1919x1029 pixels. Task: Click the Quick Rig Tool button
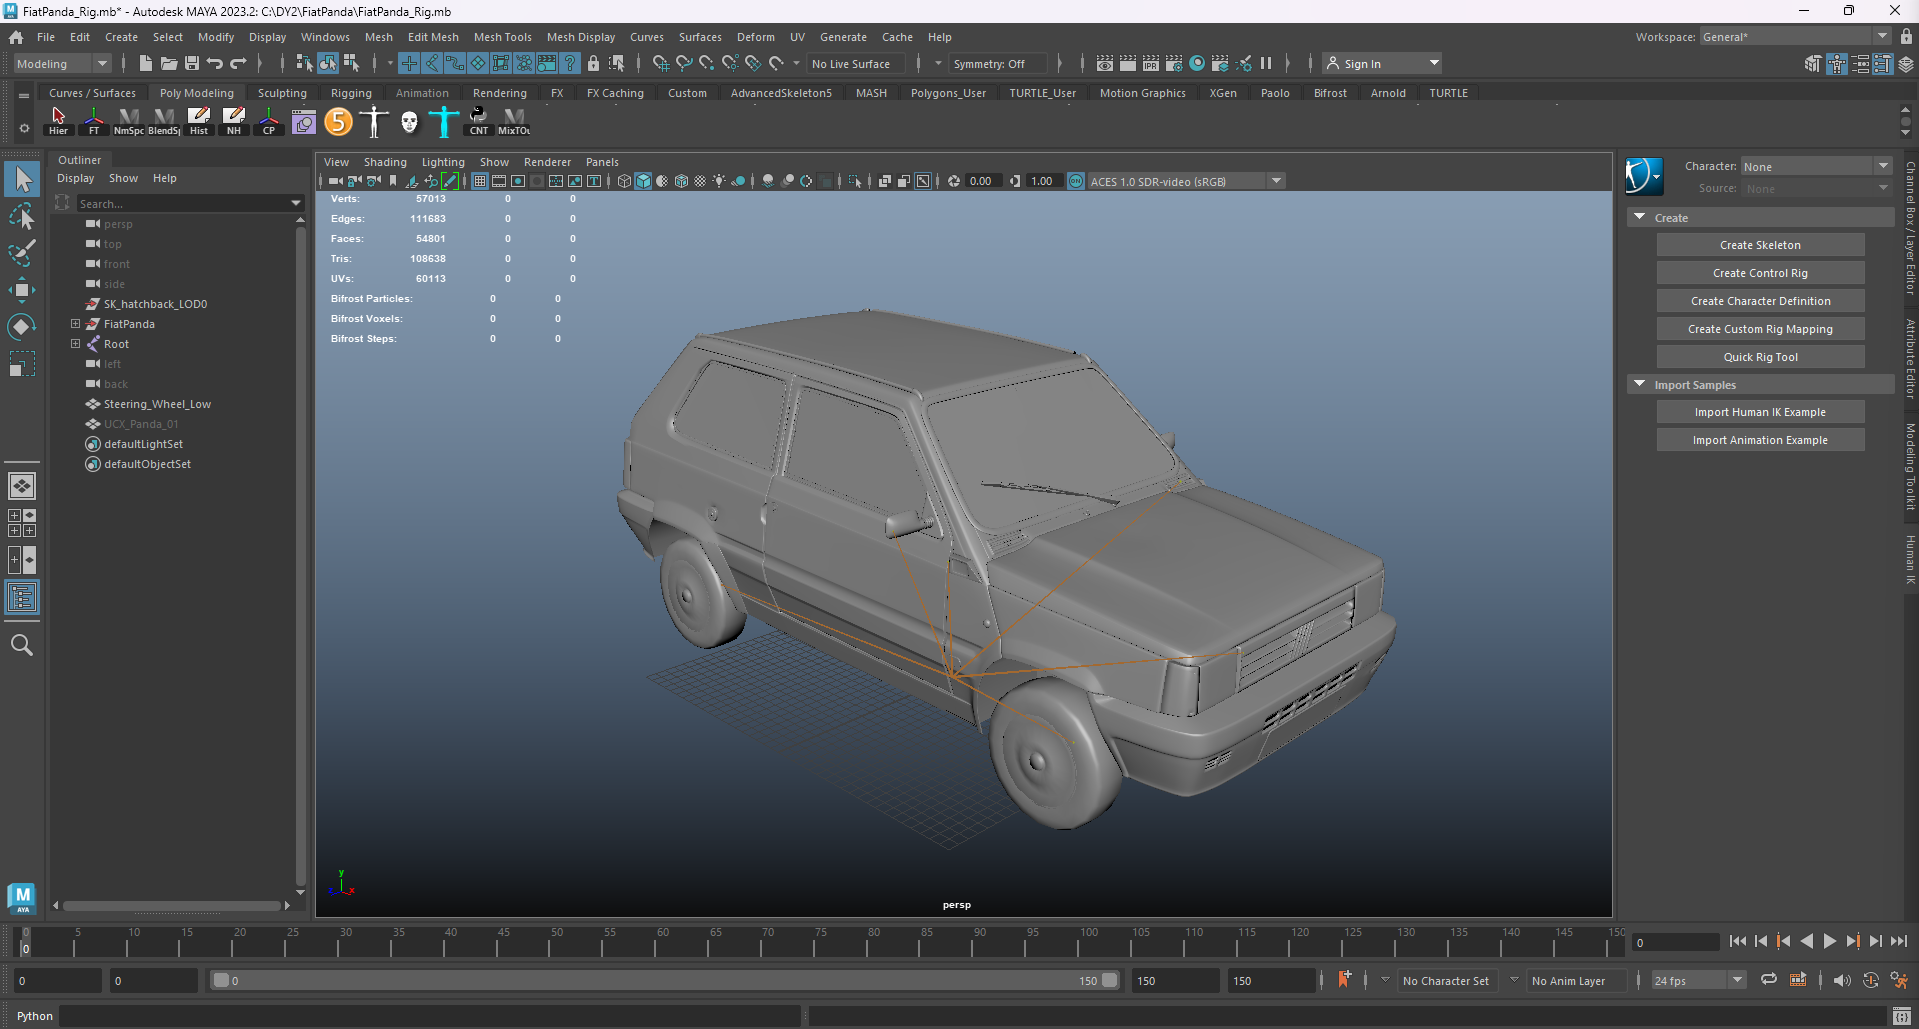1759,357
